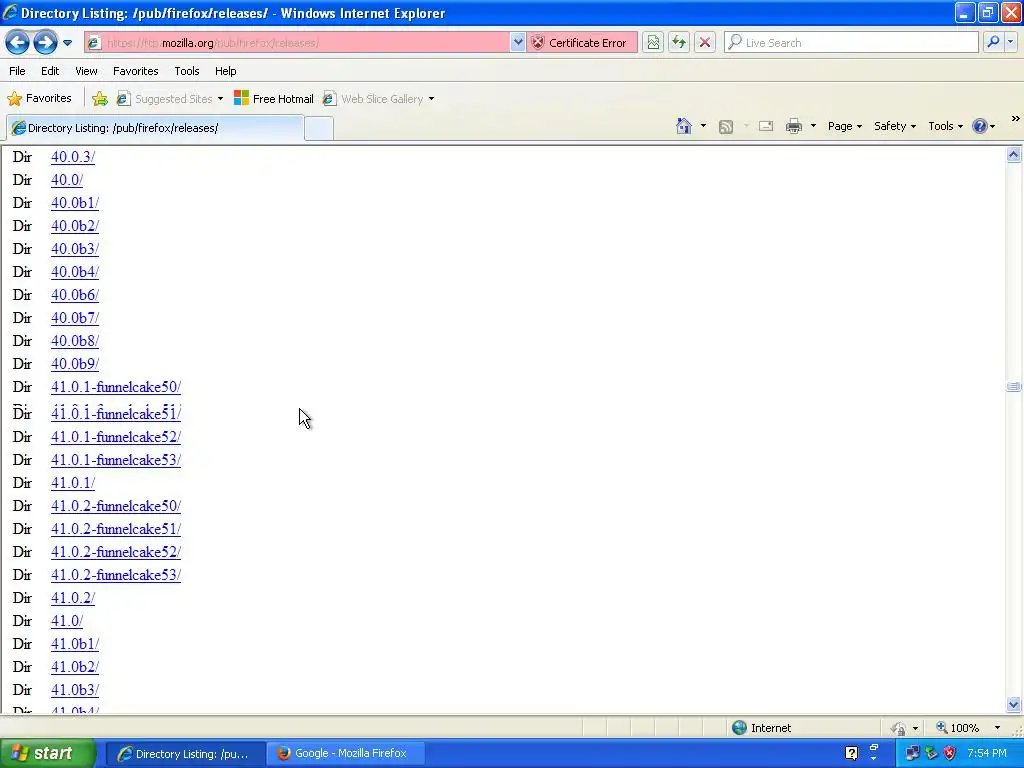Image resolution: width=1024 pixels, height=768 pixels.
Task: Open a new blank tab
Action: click(x=319, y=129)
